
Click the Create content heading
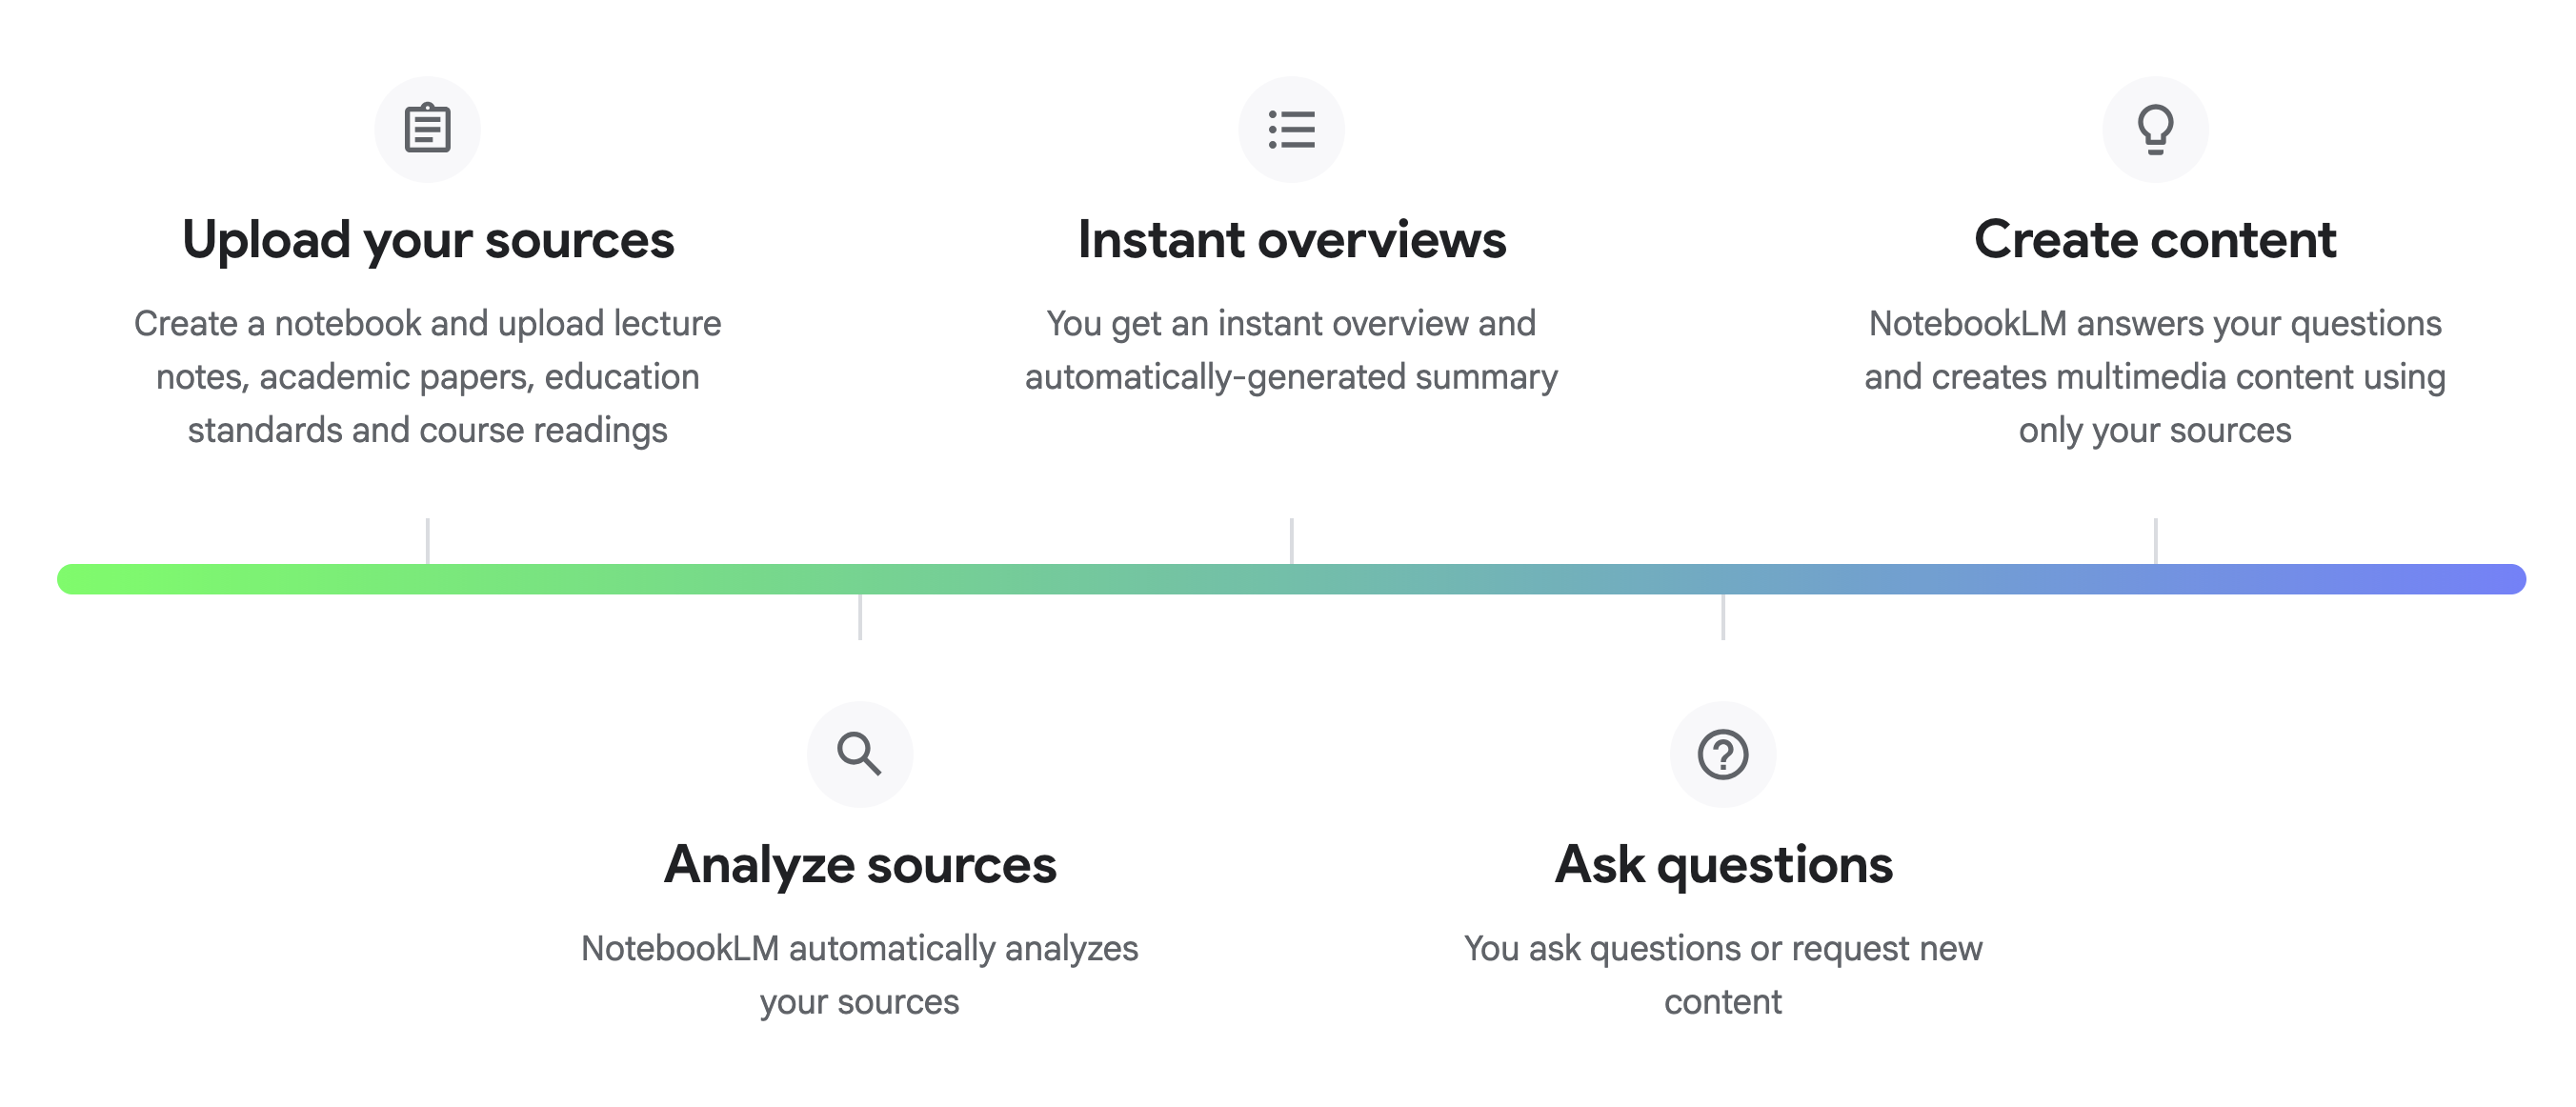point(2155,240)
